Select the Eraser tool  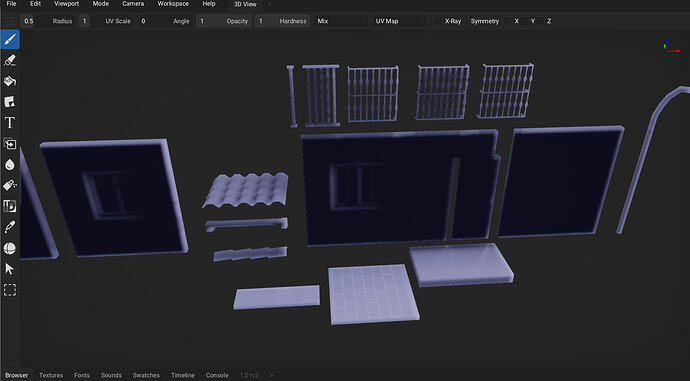pos(10,60)
